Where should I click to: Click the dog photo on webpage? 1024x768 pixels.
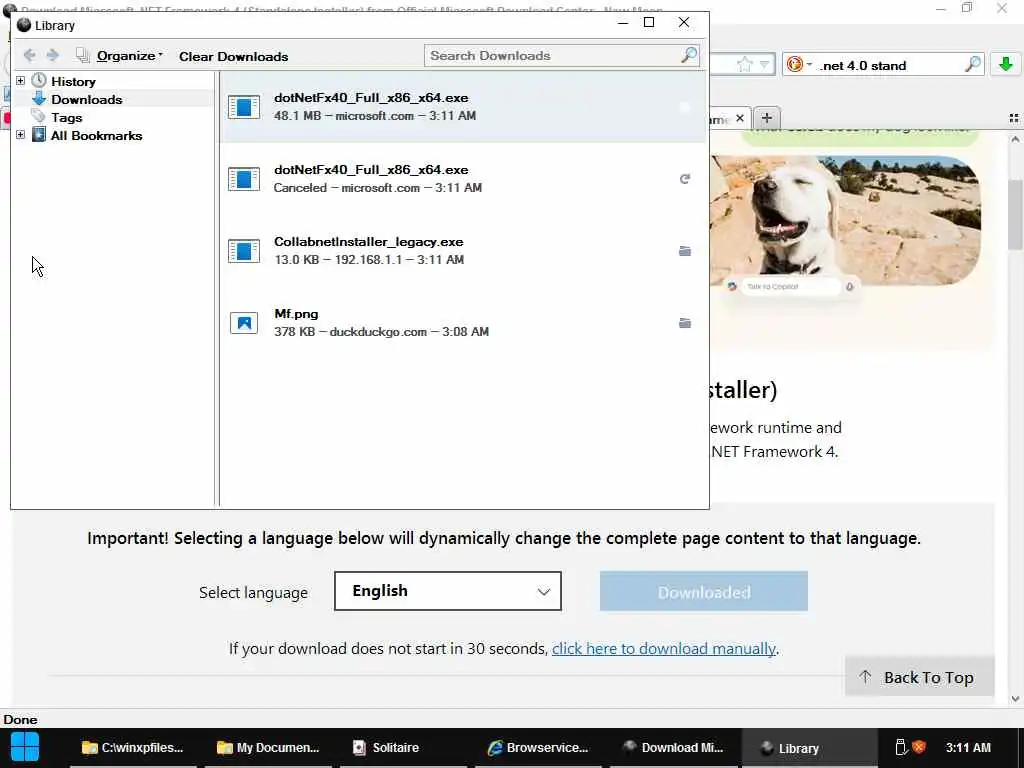[x=845, y=219]
